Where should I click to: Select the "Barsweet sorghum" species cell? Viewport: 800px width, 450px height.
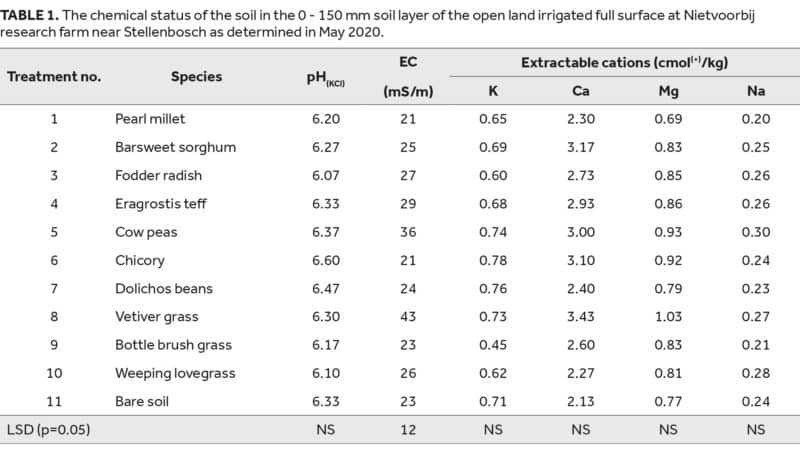pos(175,147)
